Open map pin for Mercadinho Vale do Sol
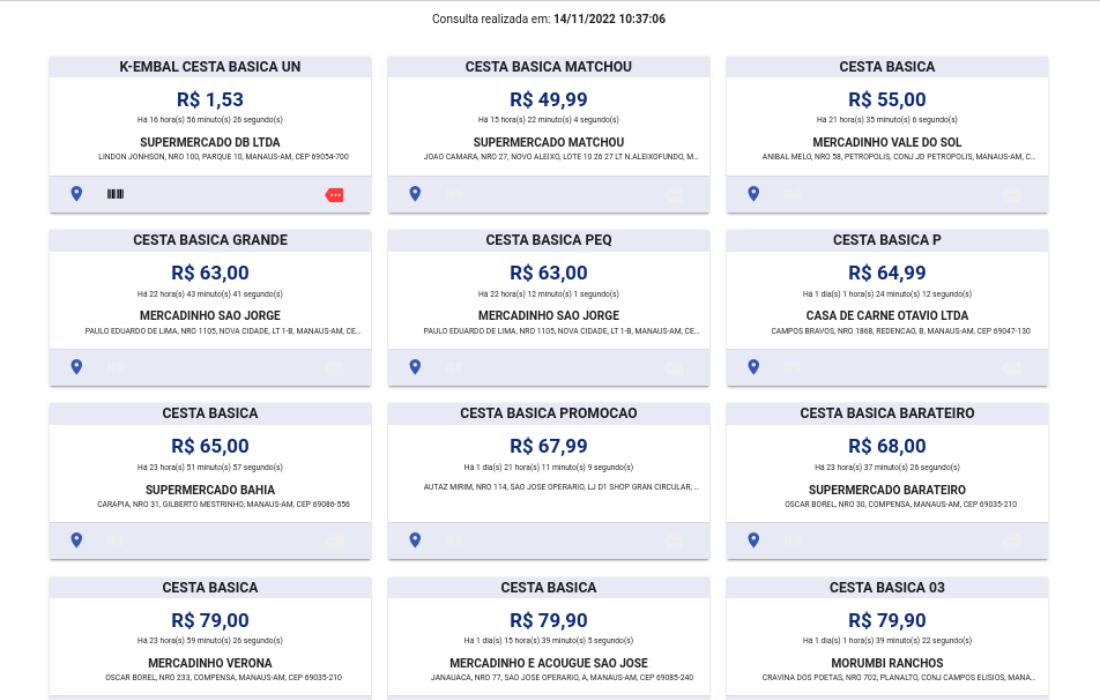Image resolution: width=1100 pixels, height=700 pixels. (x=754, y=194)
